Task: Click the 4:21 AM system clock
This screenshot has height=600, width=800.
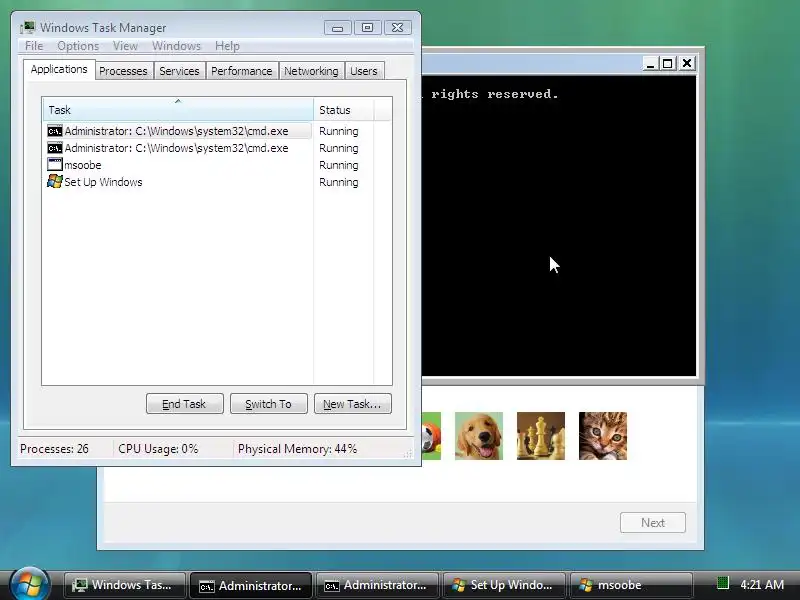Action: click(762, 585)
